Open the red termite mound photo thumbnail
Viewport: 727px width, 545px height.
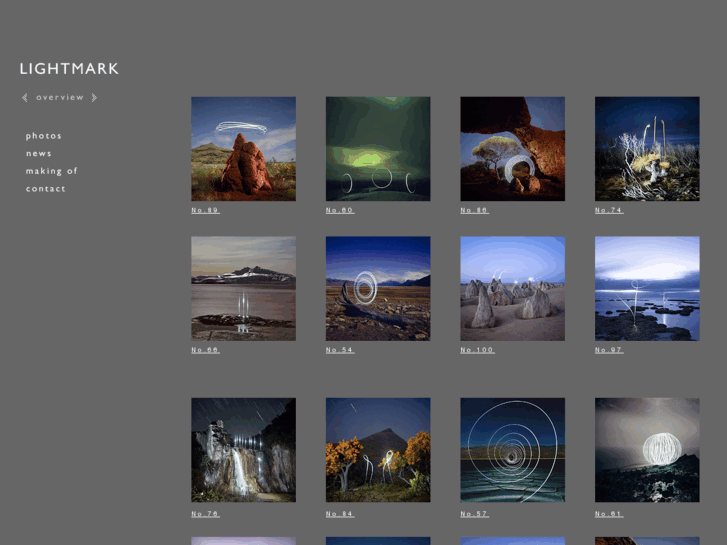(243, 149)
